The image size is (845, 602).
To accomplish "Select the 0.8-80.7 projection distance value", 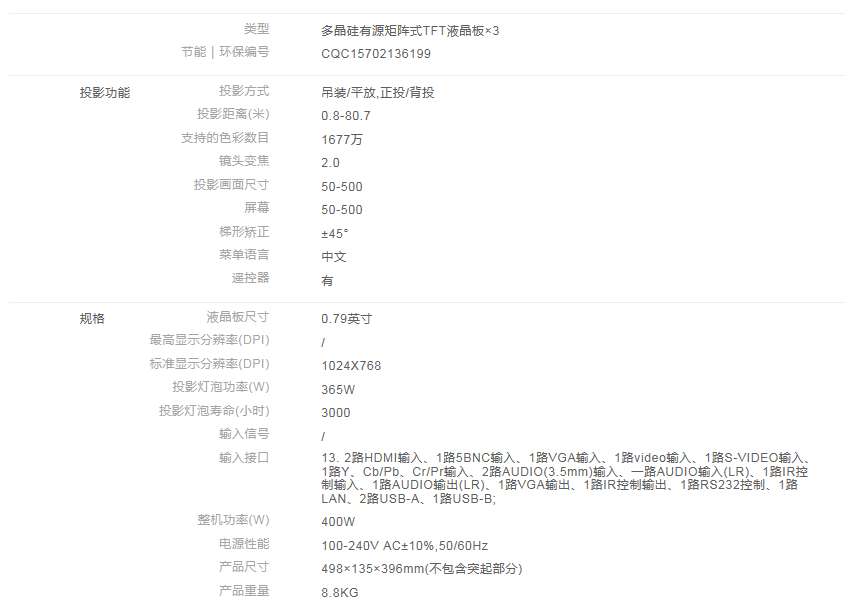I will tap(346, 116).
